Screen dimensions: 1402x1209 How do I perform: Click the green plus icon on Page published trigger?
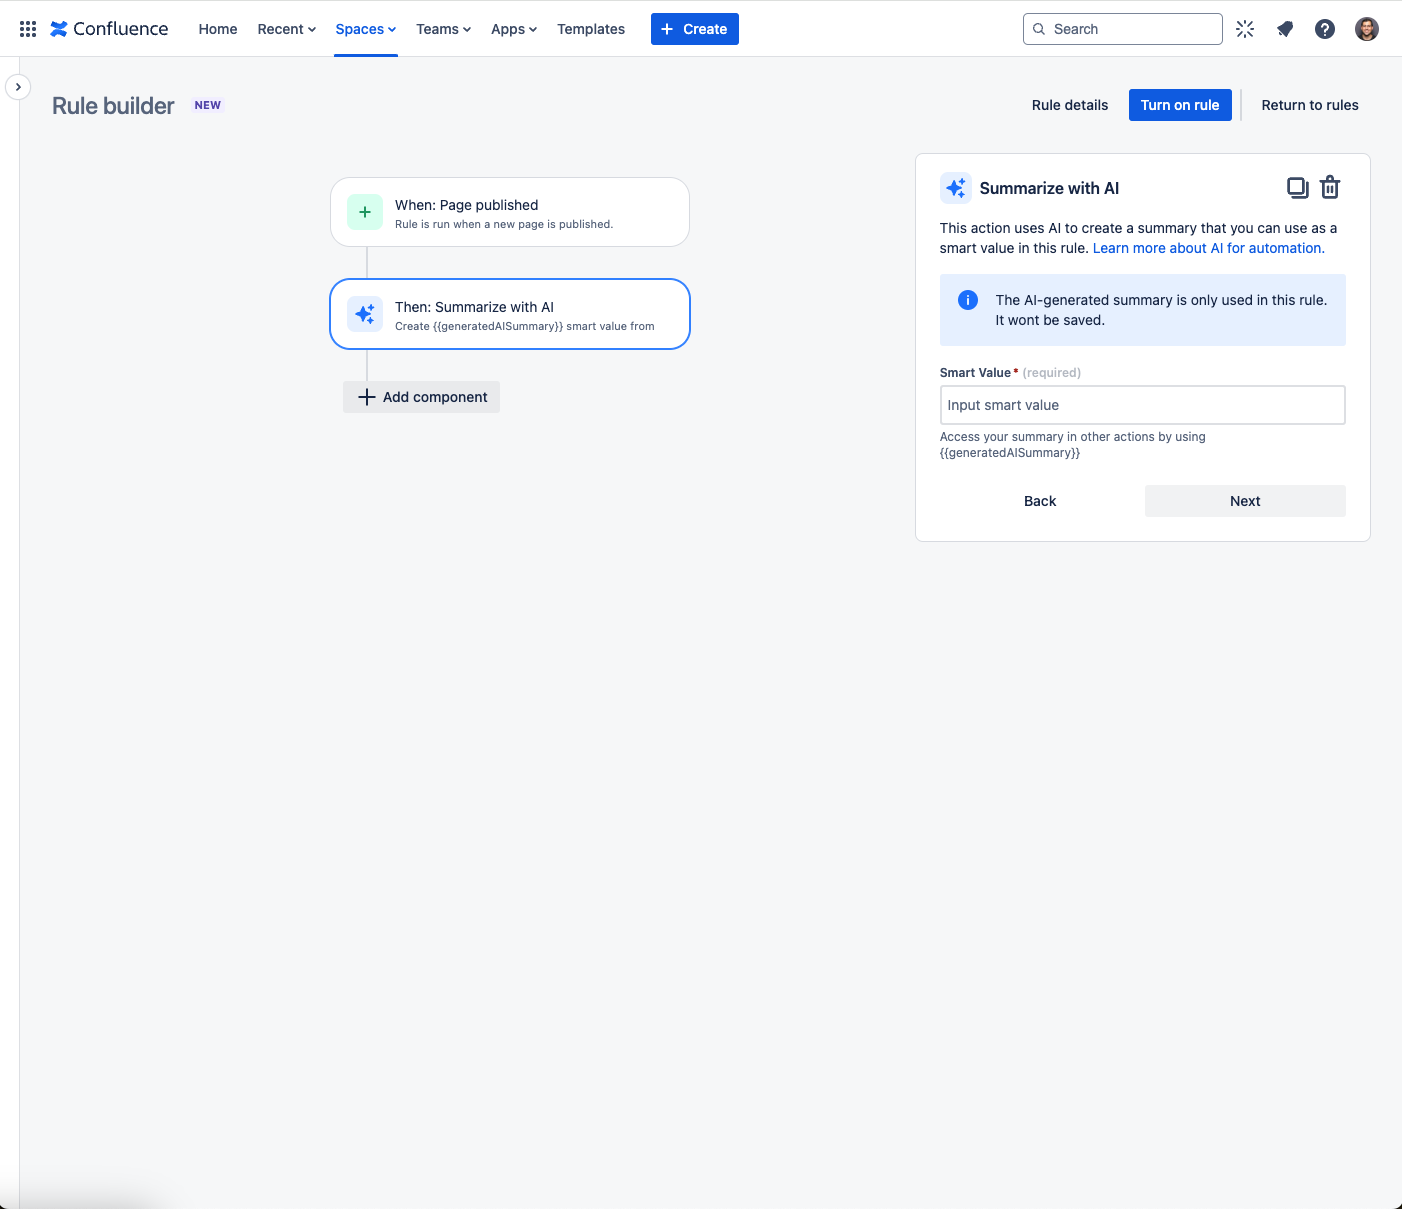point(365,212)
